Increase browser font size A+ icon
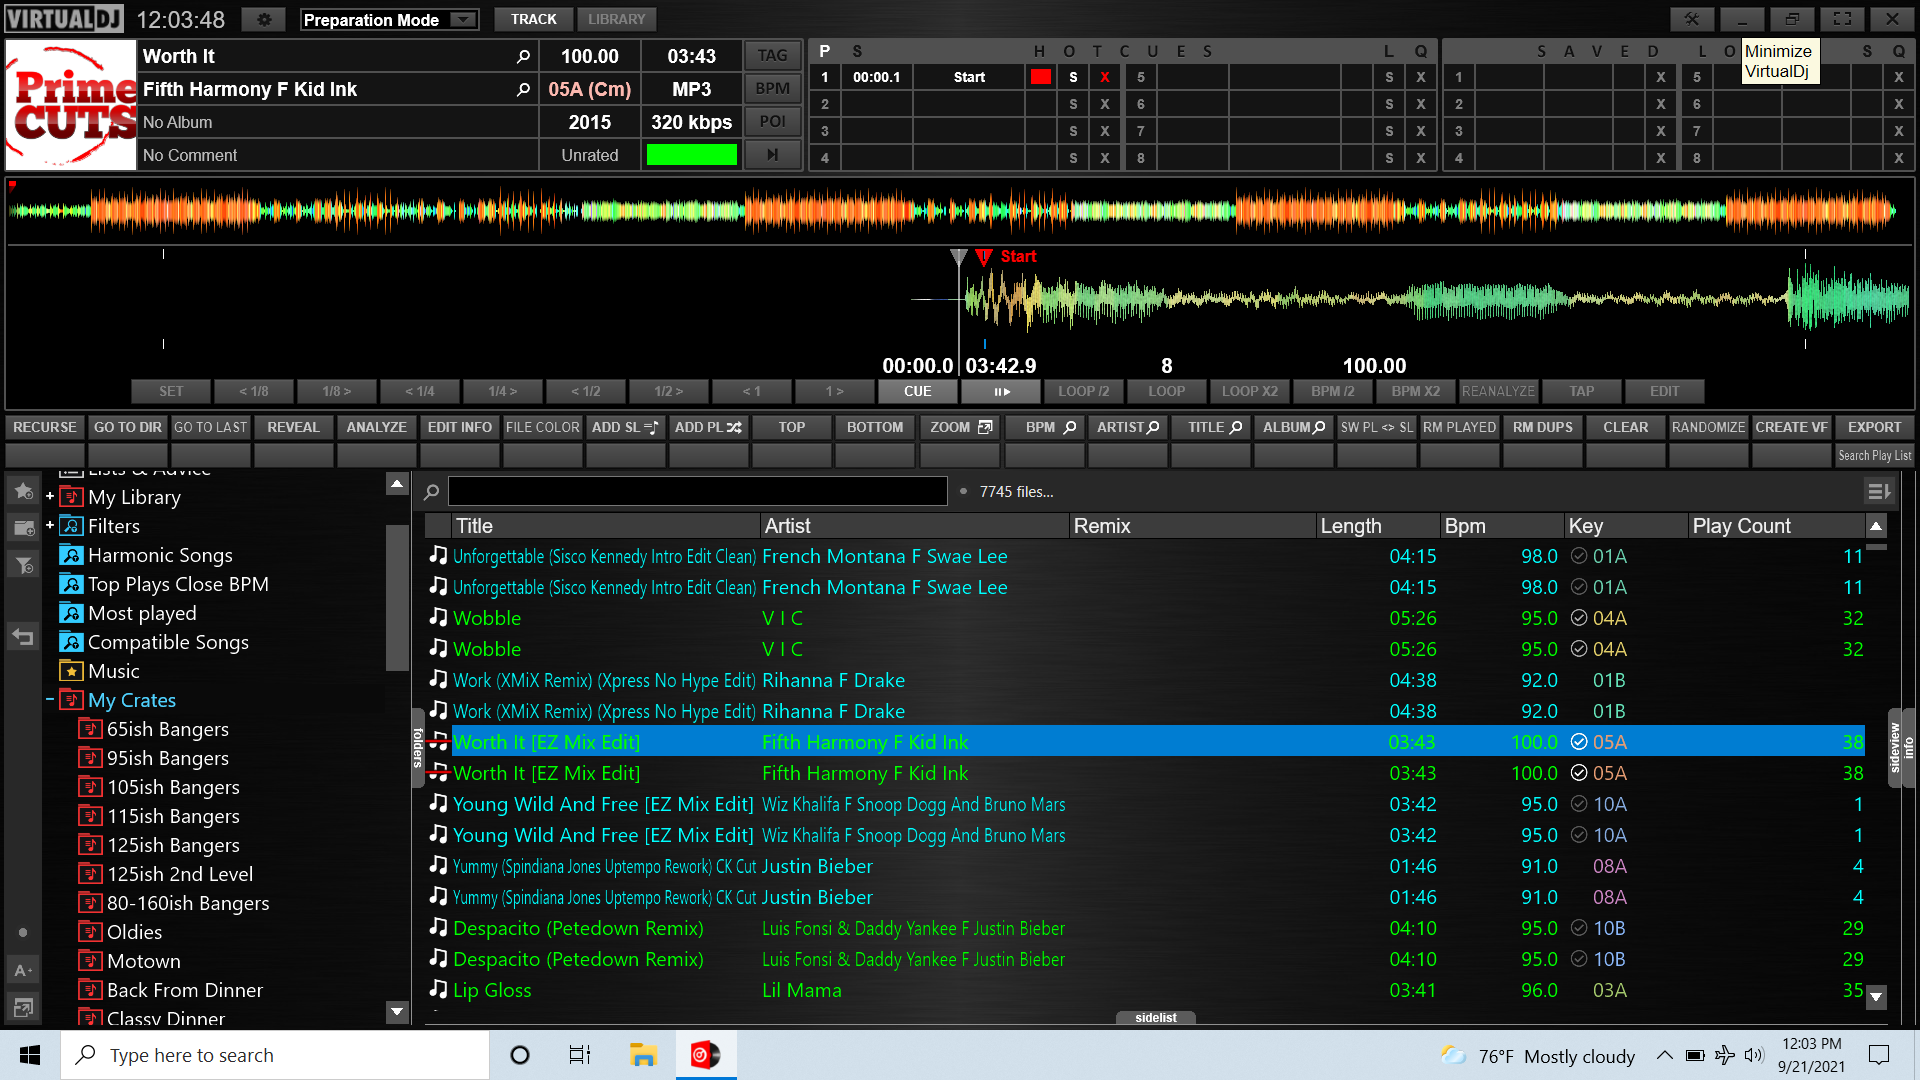This screenshot has width=1920, height=1080. [x=23, y=970]
